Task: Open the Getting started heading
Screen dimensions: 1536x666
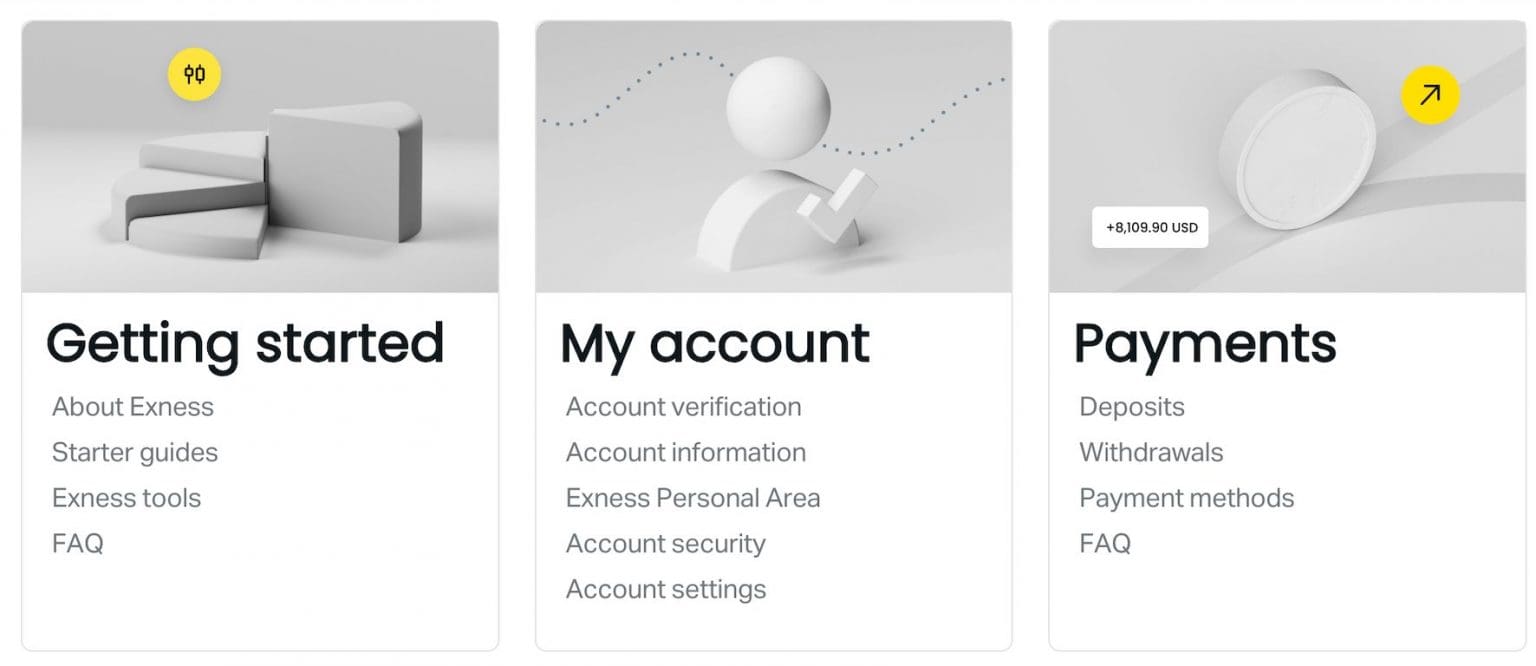Action: point(245,343)
